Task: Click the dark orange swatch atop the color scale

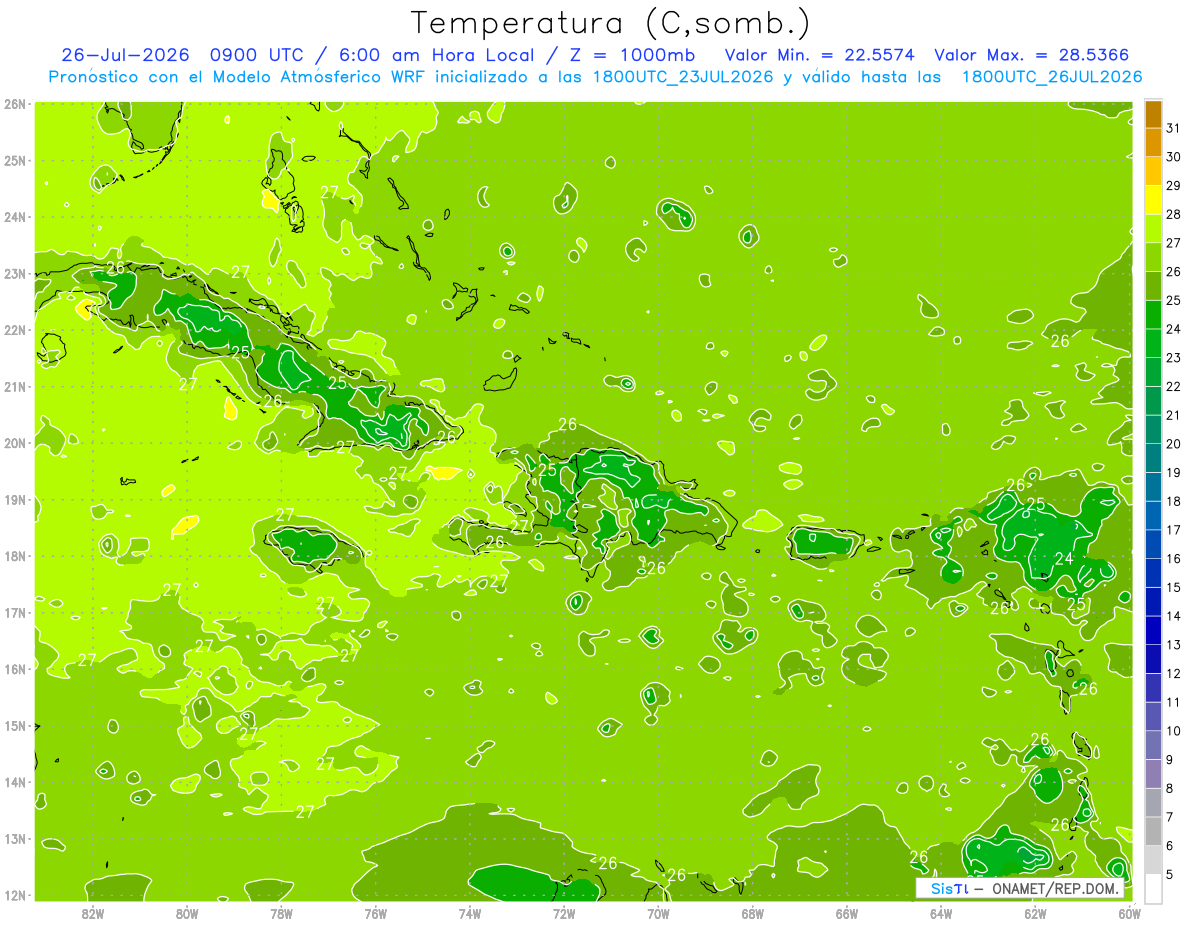Action: tap(1153, 114)
